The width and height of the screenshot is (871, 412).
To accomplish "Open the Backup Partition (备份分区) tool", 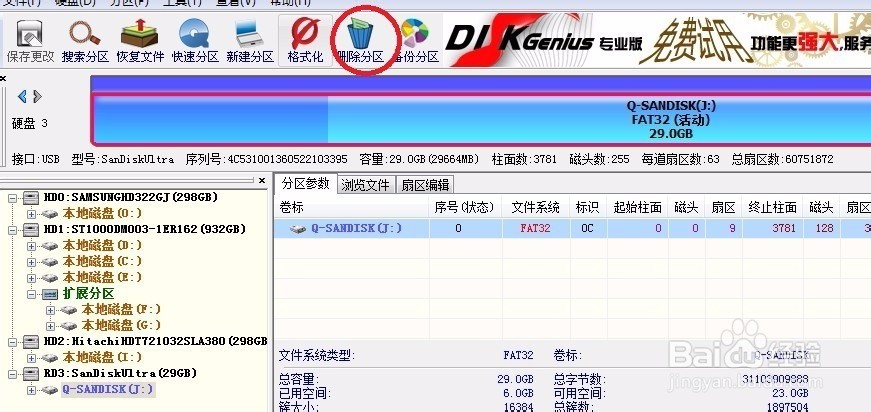I will coord(416,40).
